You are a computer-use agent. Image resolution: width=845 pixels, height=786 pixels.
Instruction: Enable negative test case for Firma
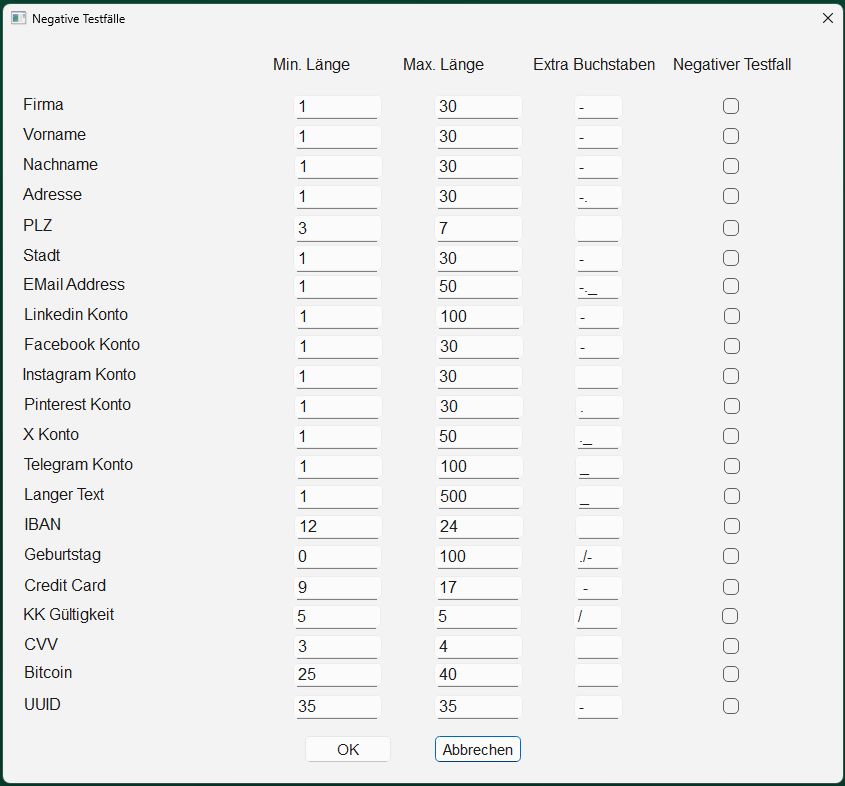pyautogui.click(x=731, y=106)
